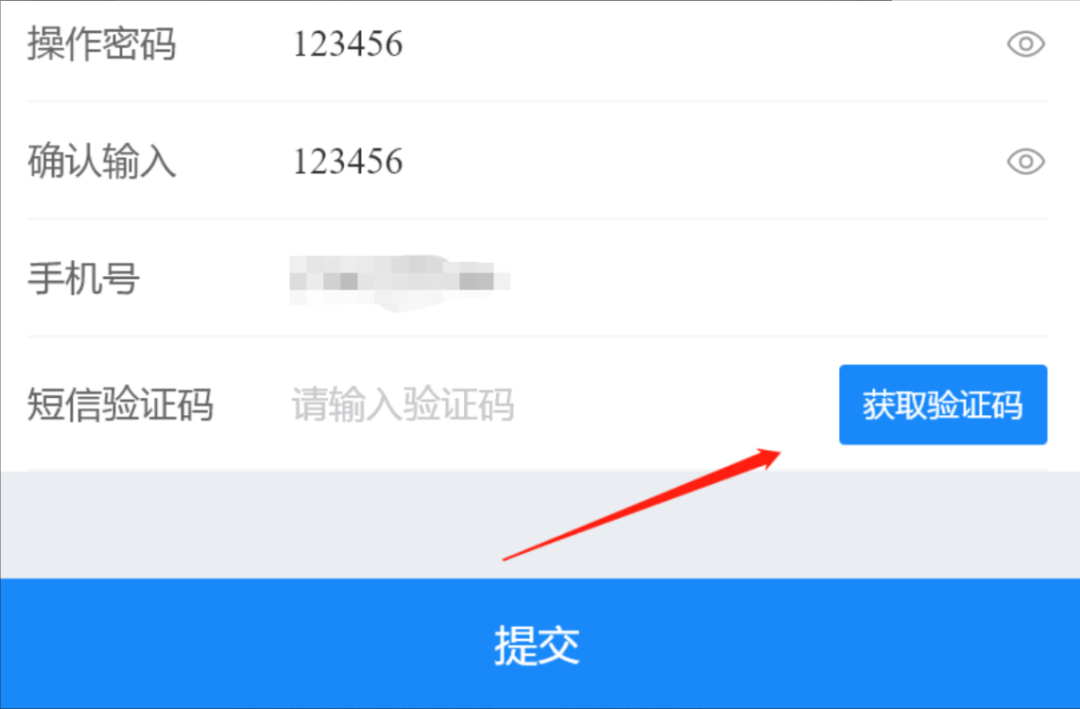Click gray blank area left of arrow
Screen dimensions: 1080x709
pos(241,524)
